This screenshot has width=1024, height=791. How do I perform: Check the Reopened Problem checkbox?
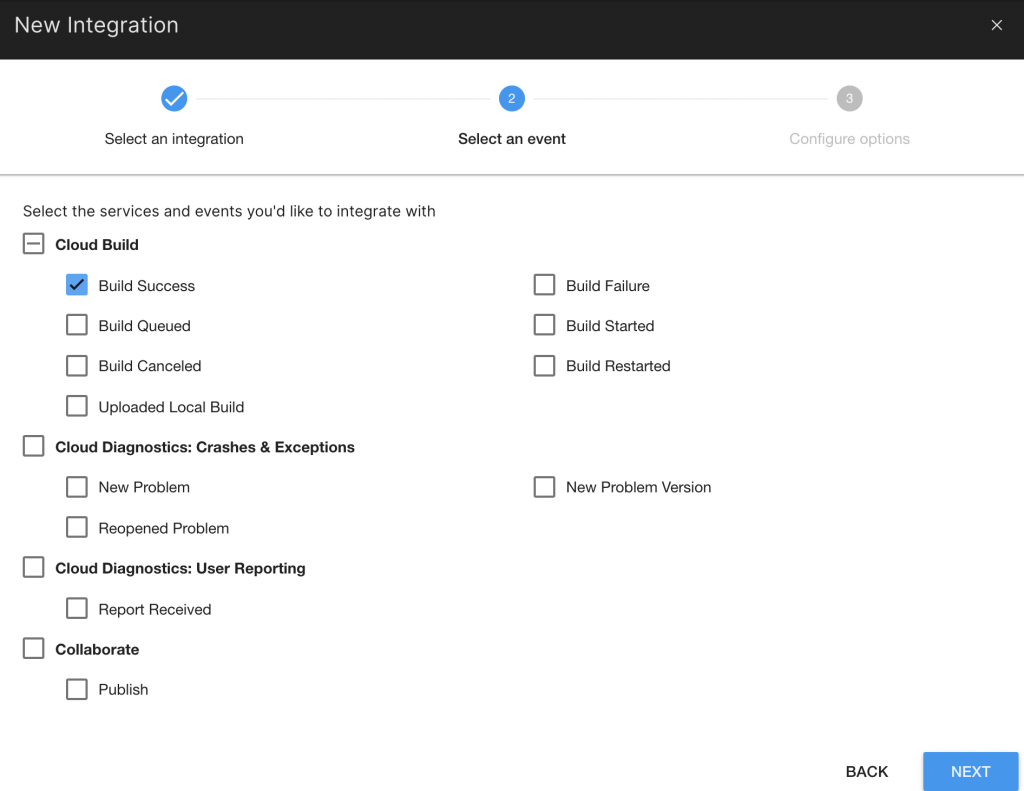click(77, 527)
